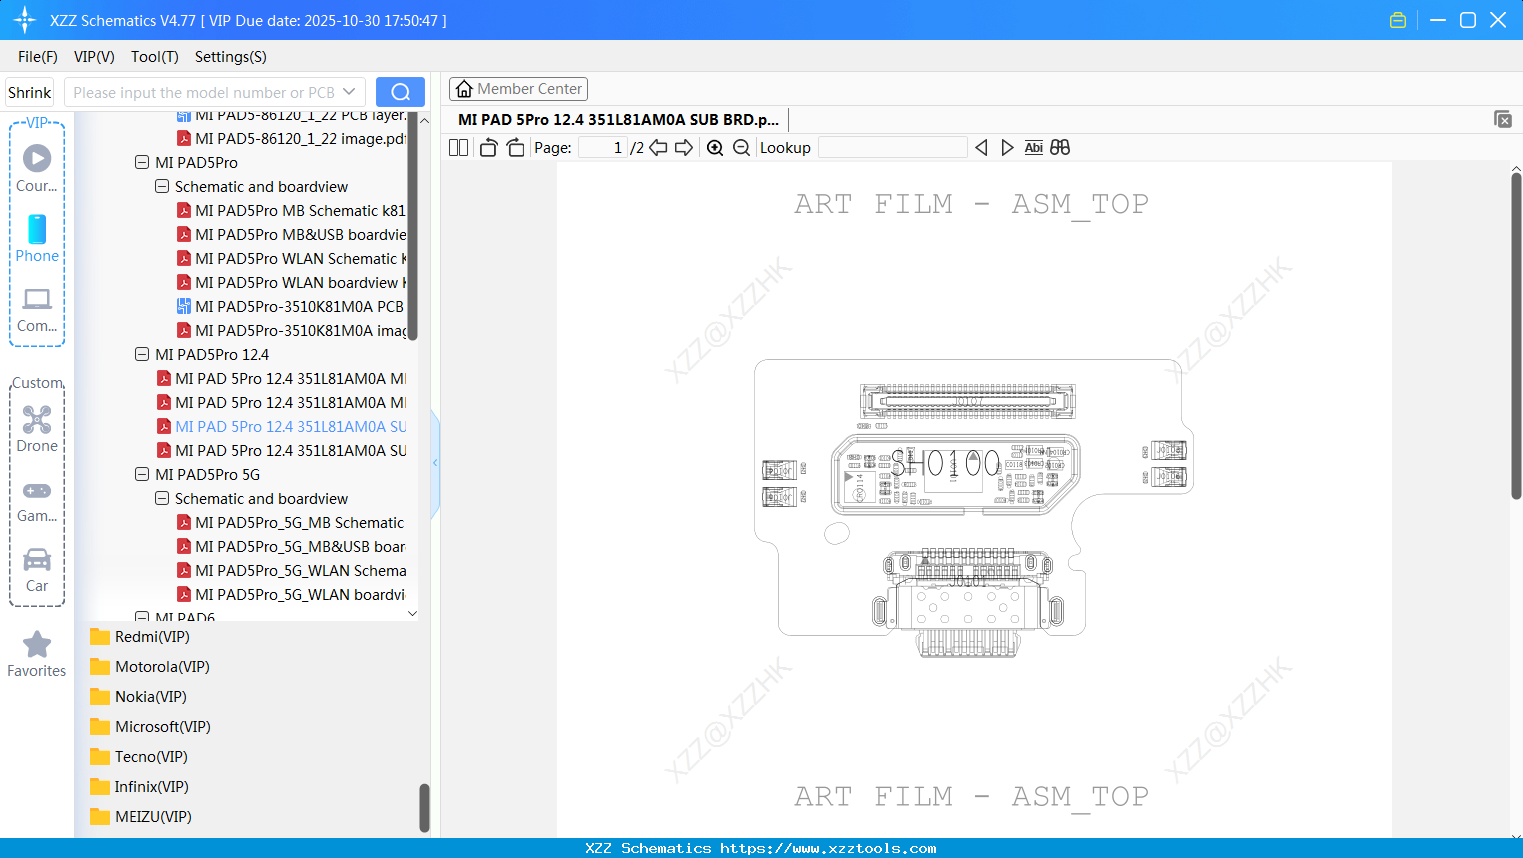1523x858 pixels.
Task: Click the Shrink button
Action: click(x=30, y=92)
